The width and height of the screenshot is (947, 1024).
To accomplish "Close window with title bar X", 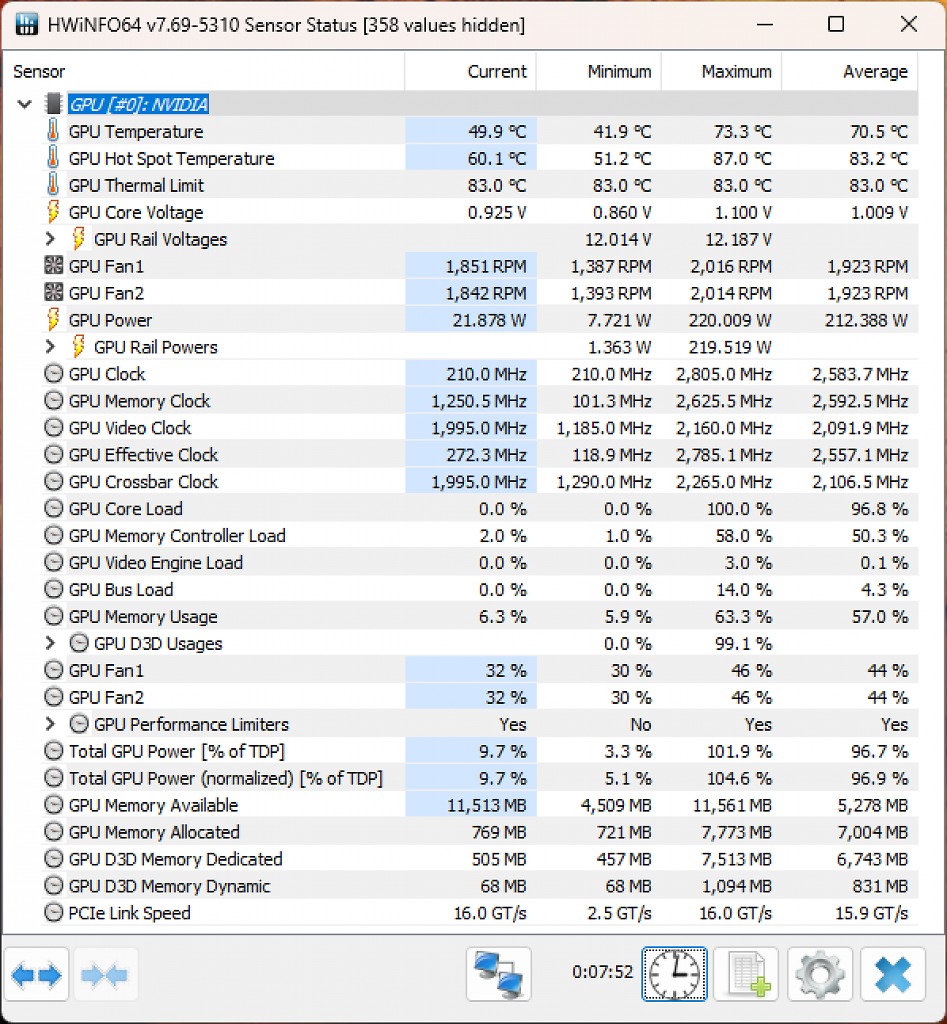I will 908,25.
